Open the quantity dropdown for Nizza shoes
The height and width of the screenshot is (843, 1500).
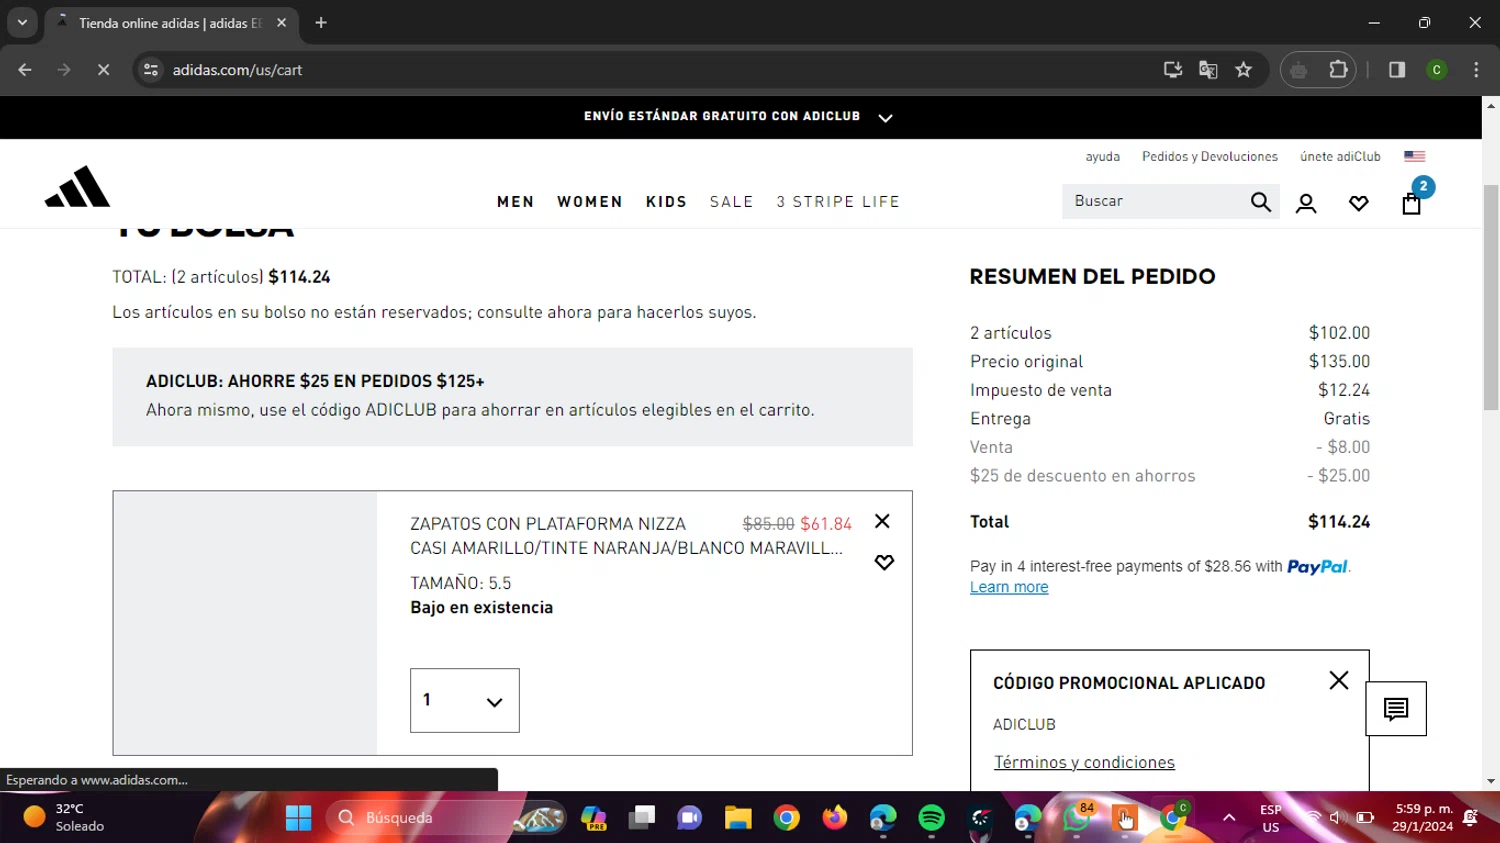coord(465,700)
